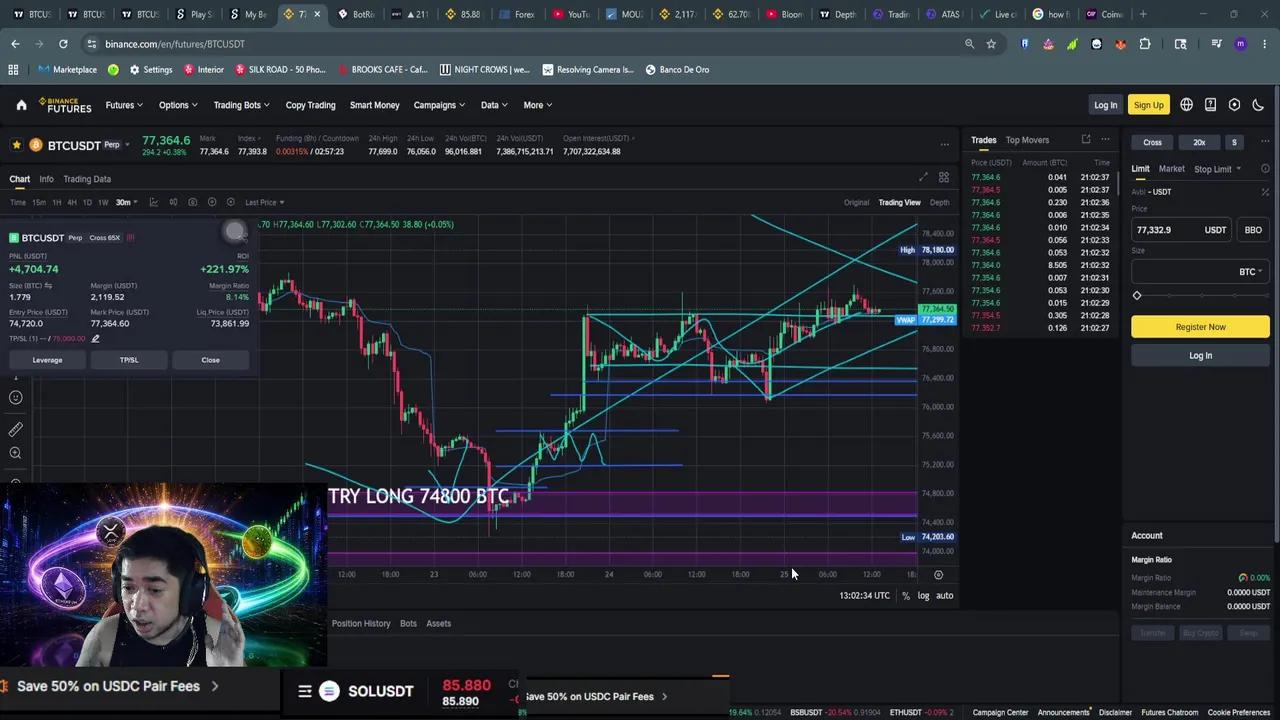1280x720 pixels.
Task: Select the Market order tab
Action: pos(1171,169)
